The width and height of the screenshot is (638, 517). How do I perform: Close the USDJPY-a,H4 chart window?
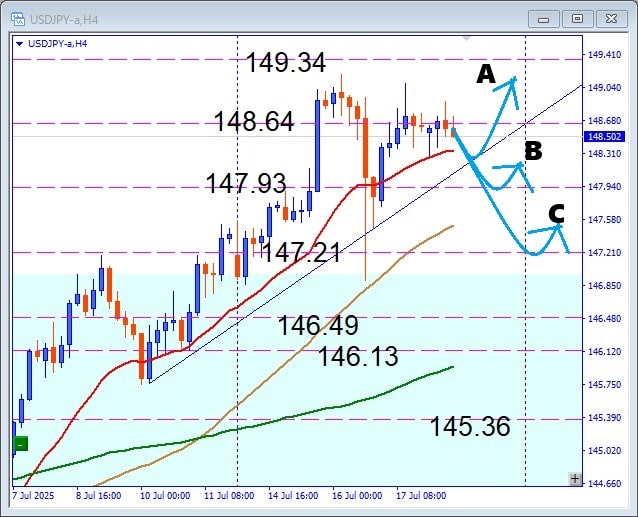[x=611, y=19]
